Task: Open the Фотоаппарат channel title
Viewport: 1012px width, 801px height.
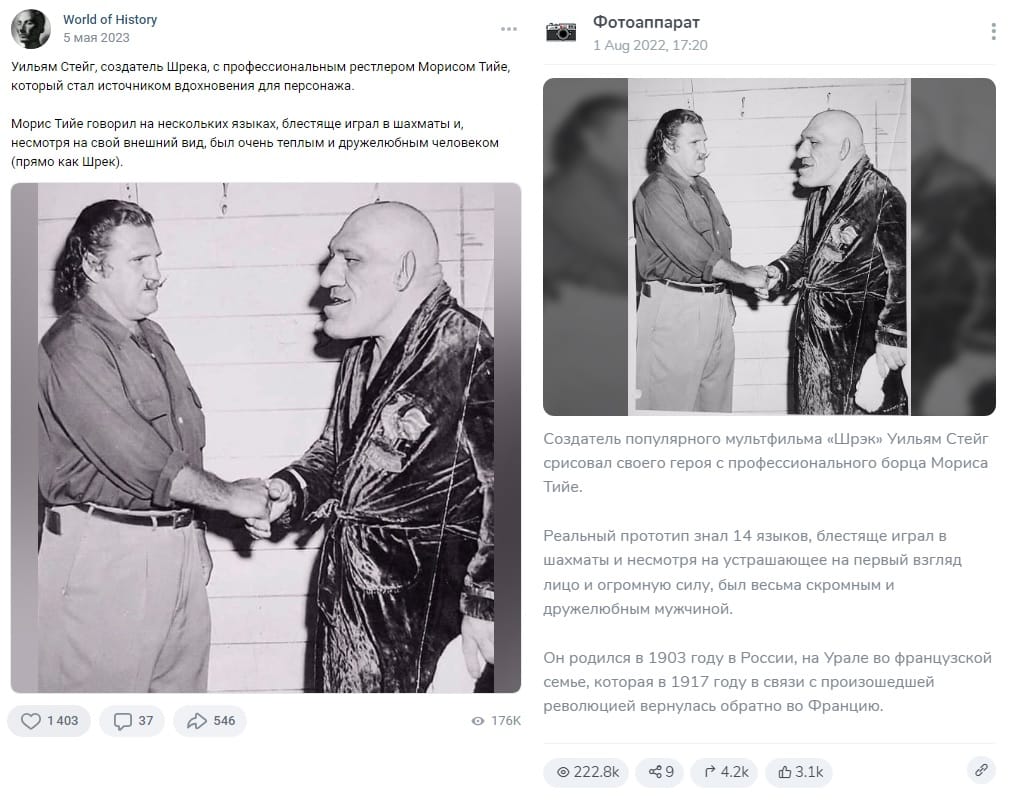Action: click(646, 23)
